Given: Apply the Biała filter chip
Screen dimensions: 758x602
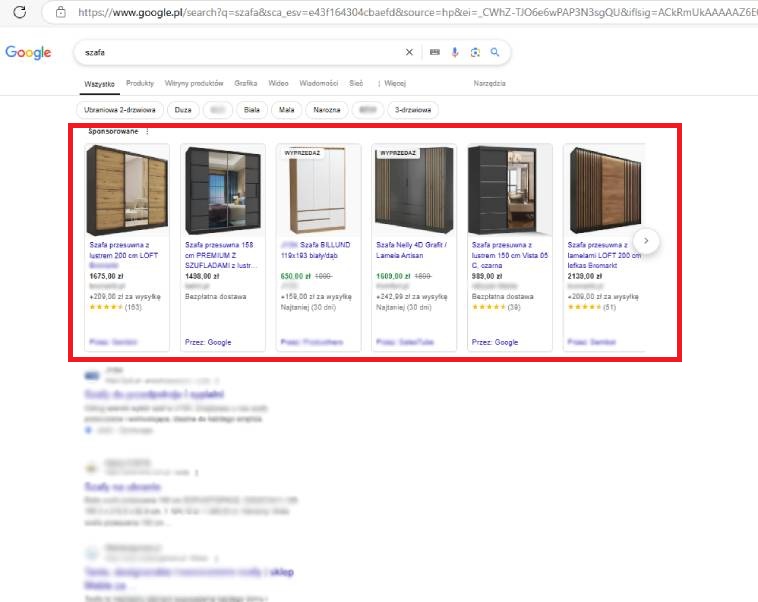Looking at the screenshot, I should 252,110.
